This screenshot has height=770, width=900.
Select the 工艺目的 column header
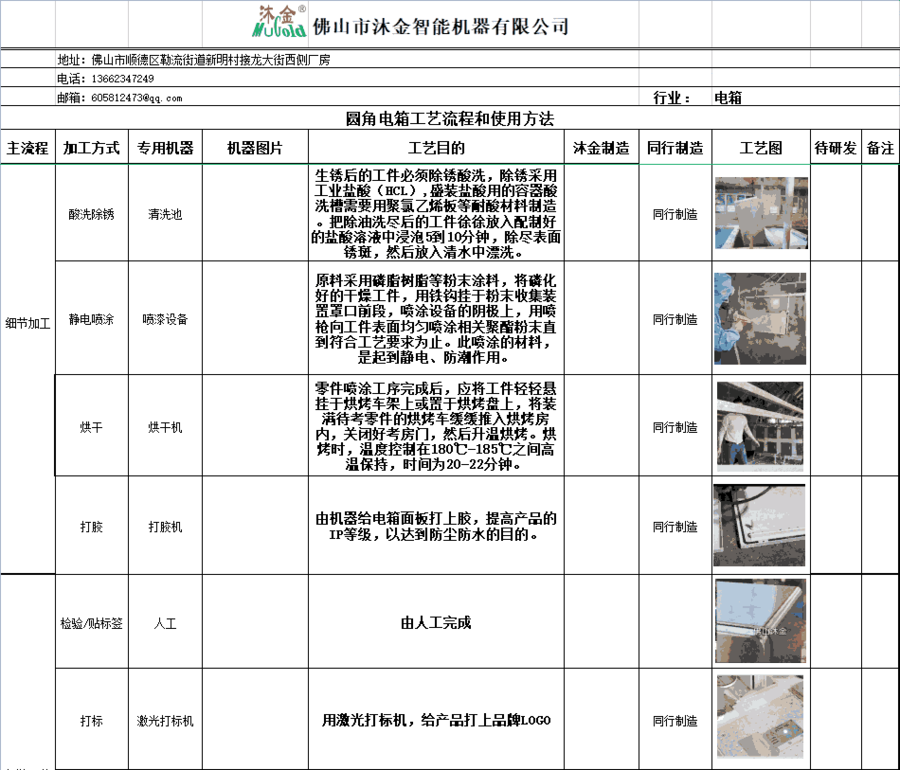tap(437, 148)
